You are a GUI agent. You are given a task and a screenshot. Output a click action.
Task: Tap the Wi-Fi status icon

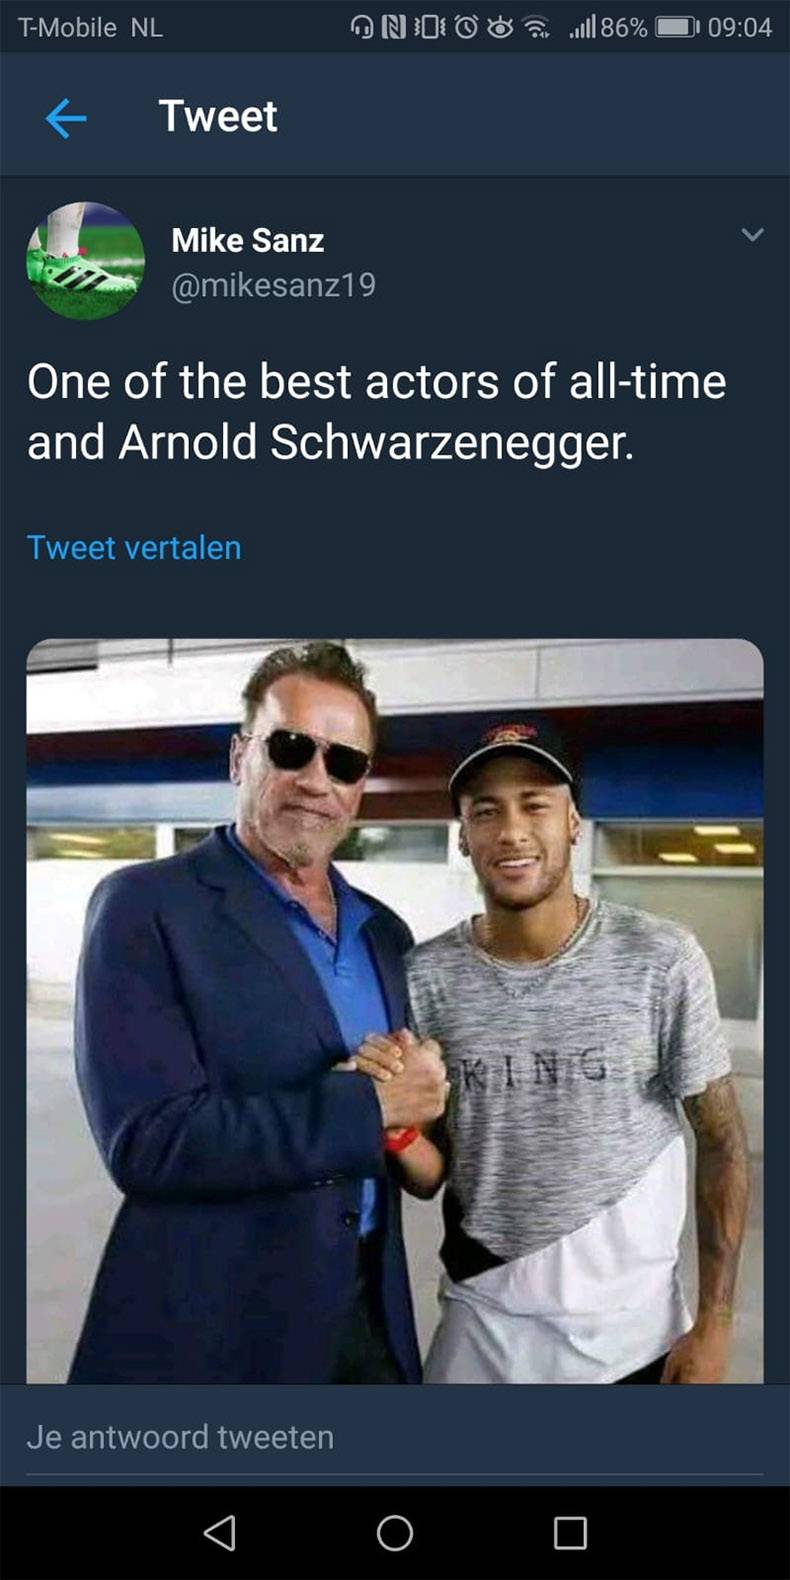pyautogui.click(x=537, y=27)
